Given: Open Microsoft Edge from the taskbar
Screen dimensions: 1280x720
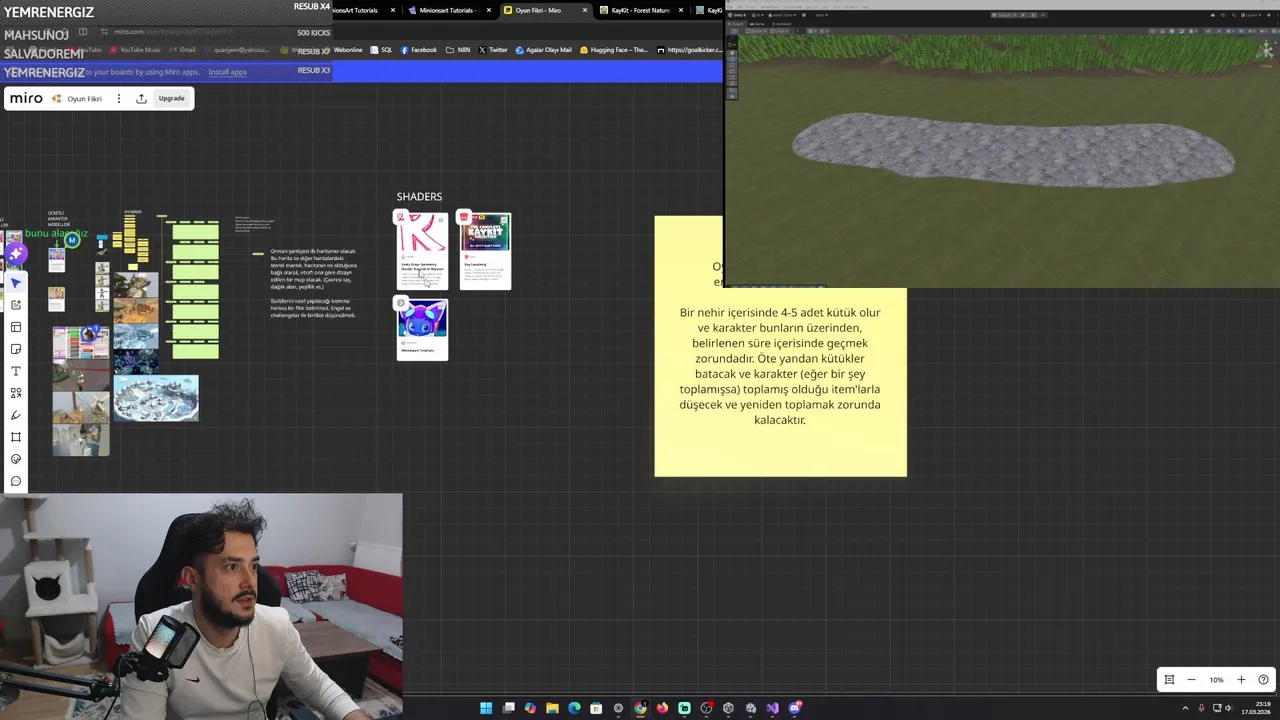Looking at the screenshot, I should pyautogui.click(x=574, y=708).
